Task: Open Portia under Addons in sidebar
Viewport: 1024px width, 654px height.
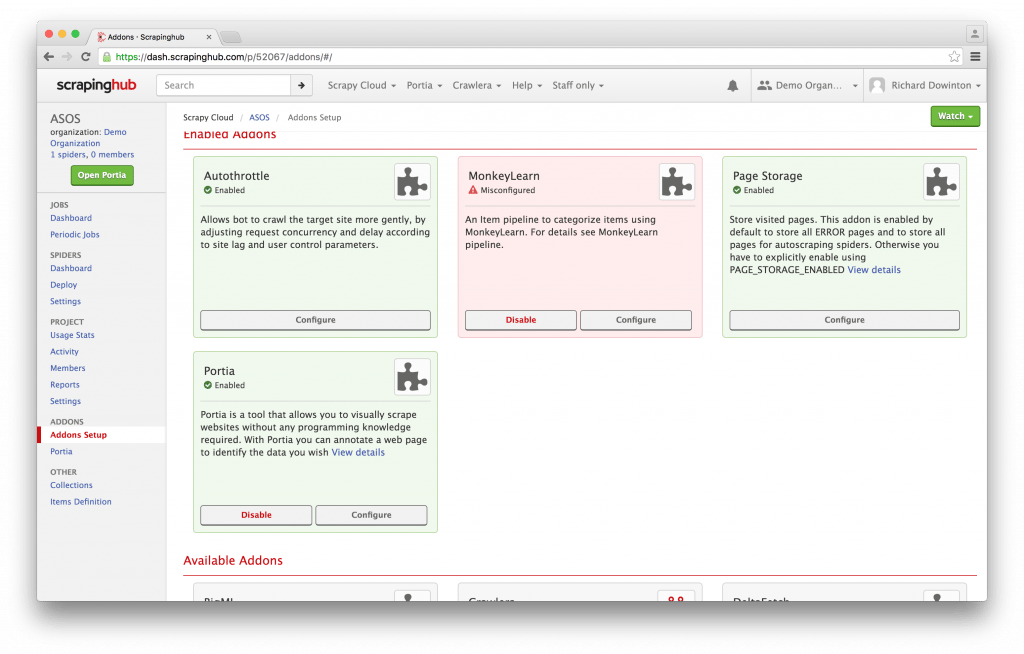Action: pos(61,451)
